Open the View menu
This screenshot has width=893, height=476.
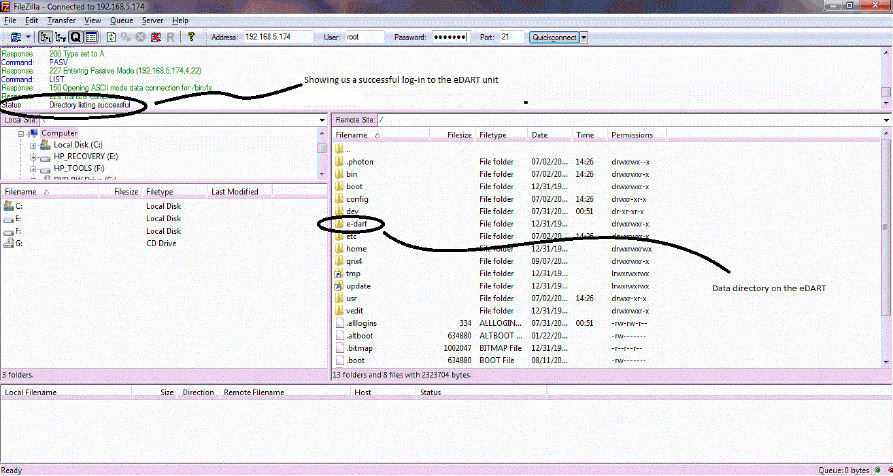click(x=92, y=20)
